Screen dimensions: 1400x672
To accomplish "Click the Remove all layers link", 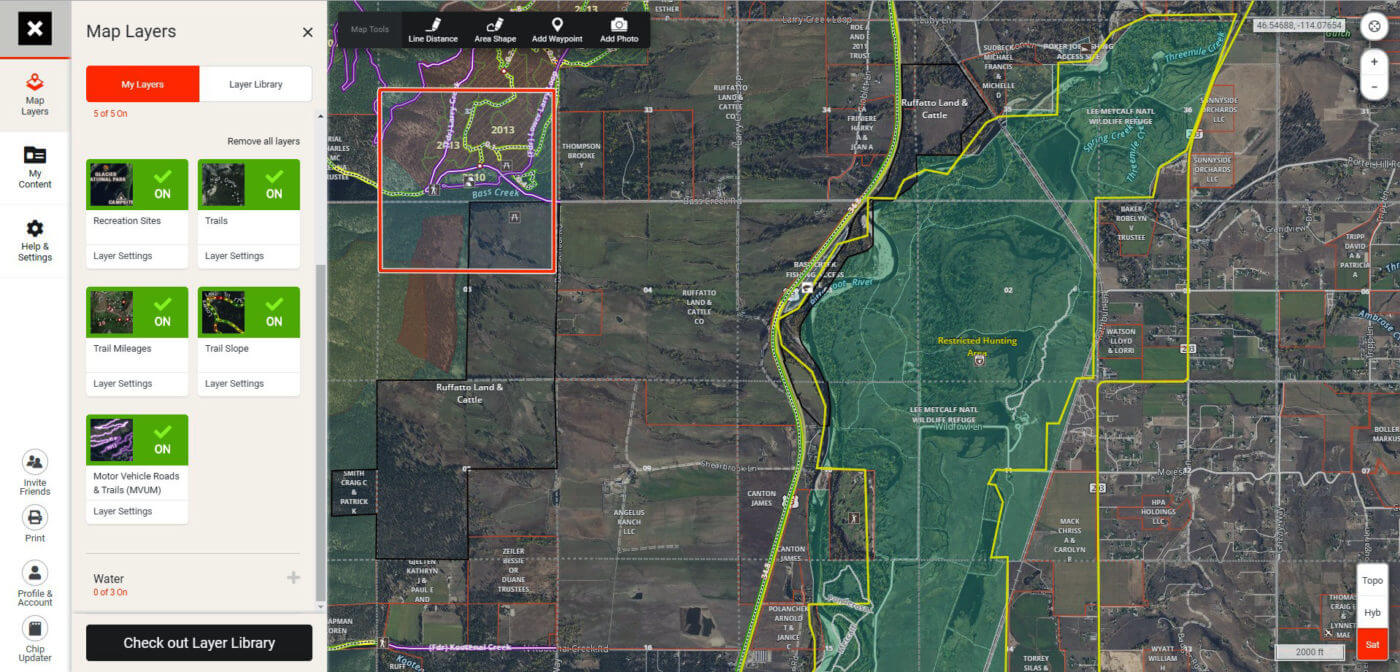I will click(263, 141).
